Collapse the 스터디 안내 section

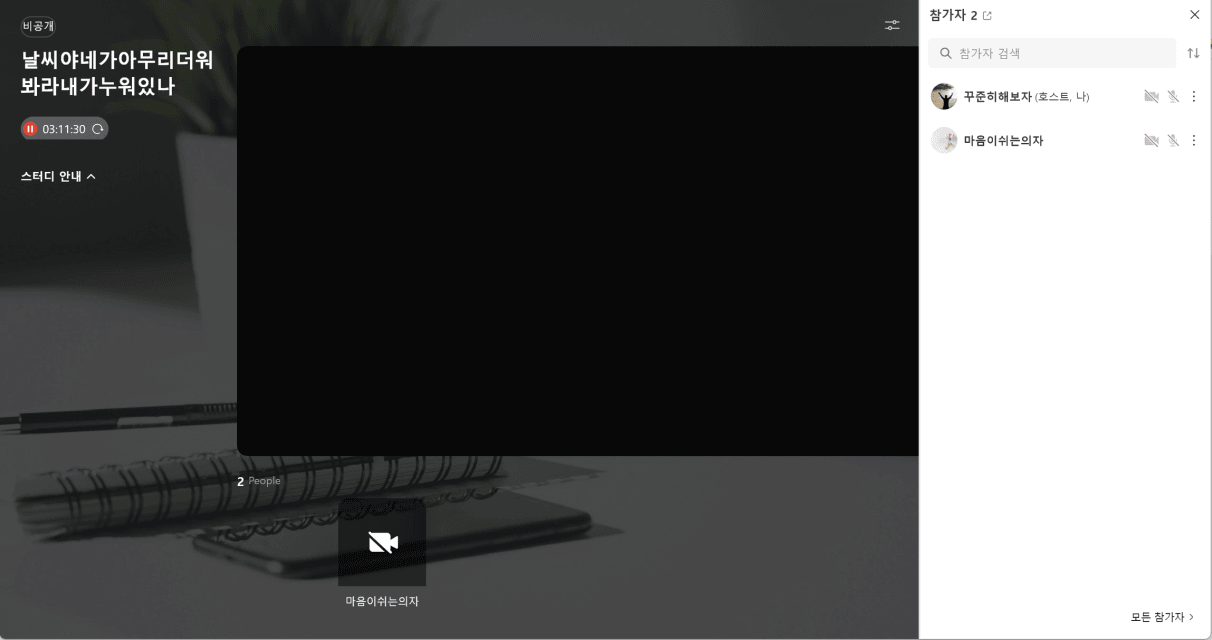point(58,176)
